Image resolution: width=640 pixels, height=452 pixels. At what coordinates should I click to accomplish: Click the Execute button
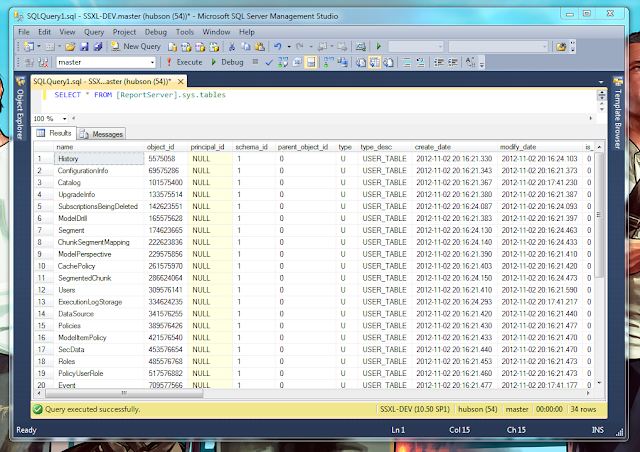click(x=184, y=62)
